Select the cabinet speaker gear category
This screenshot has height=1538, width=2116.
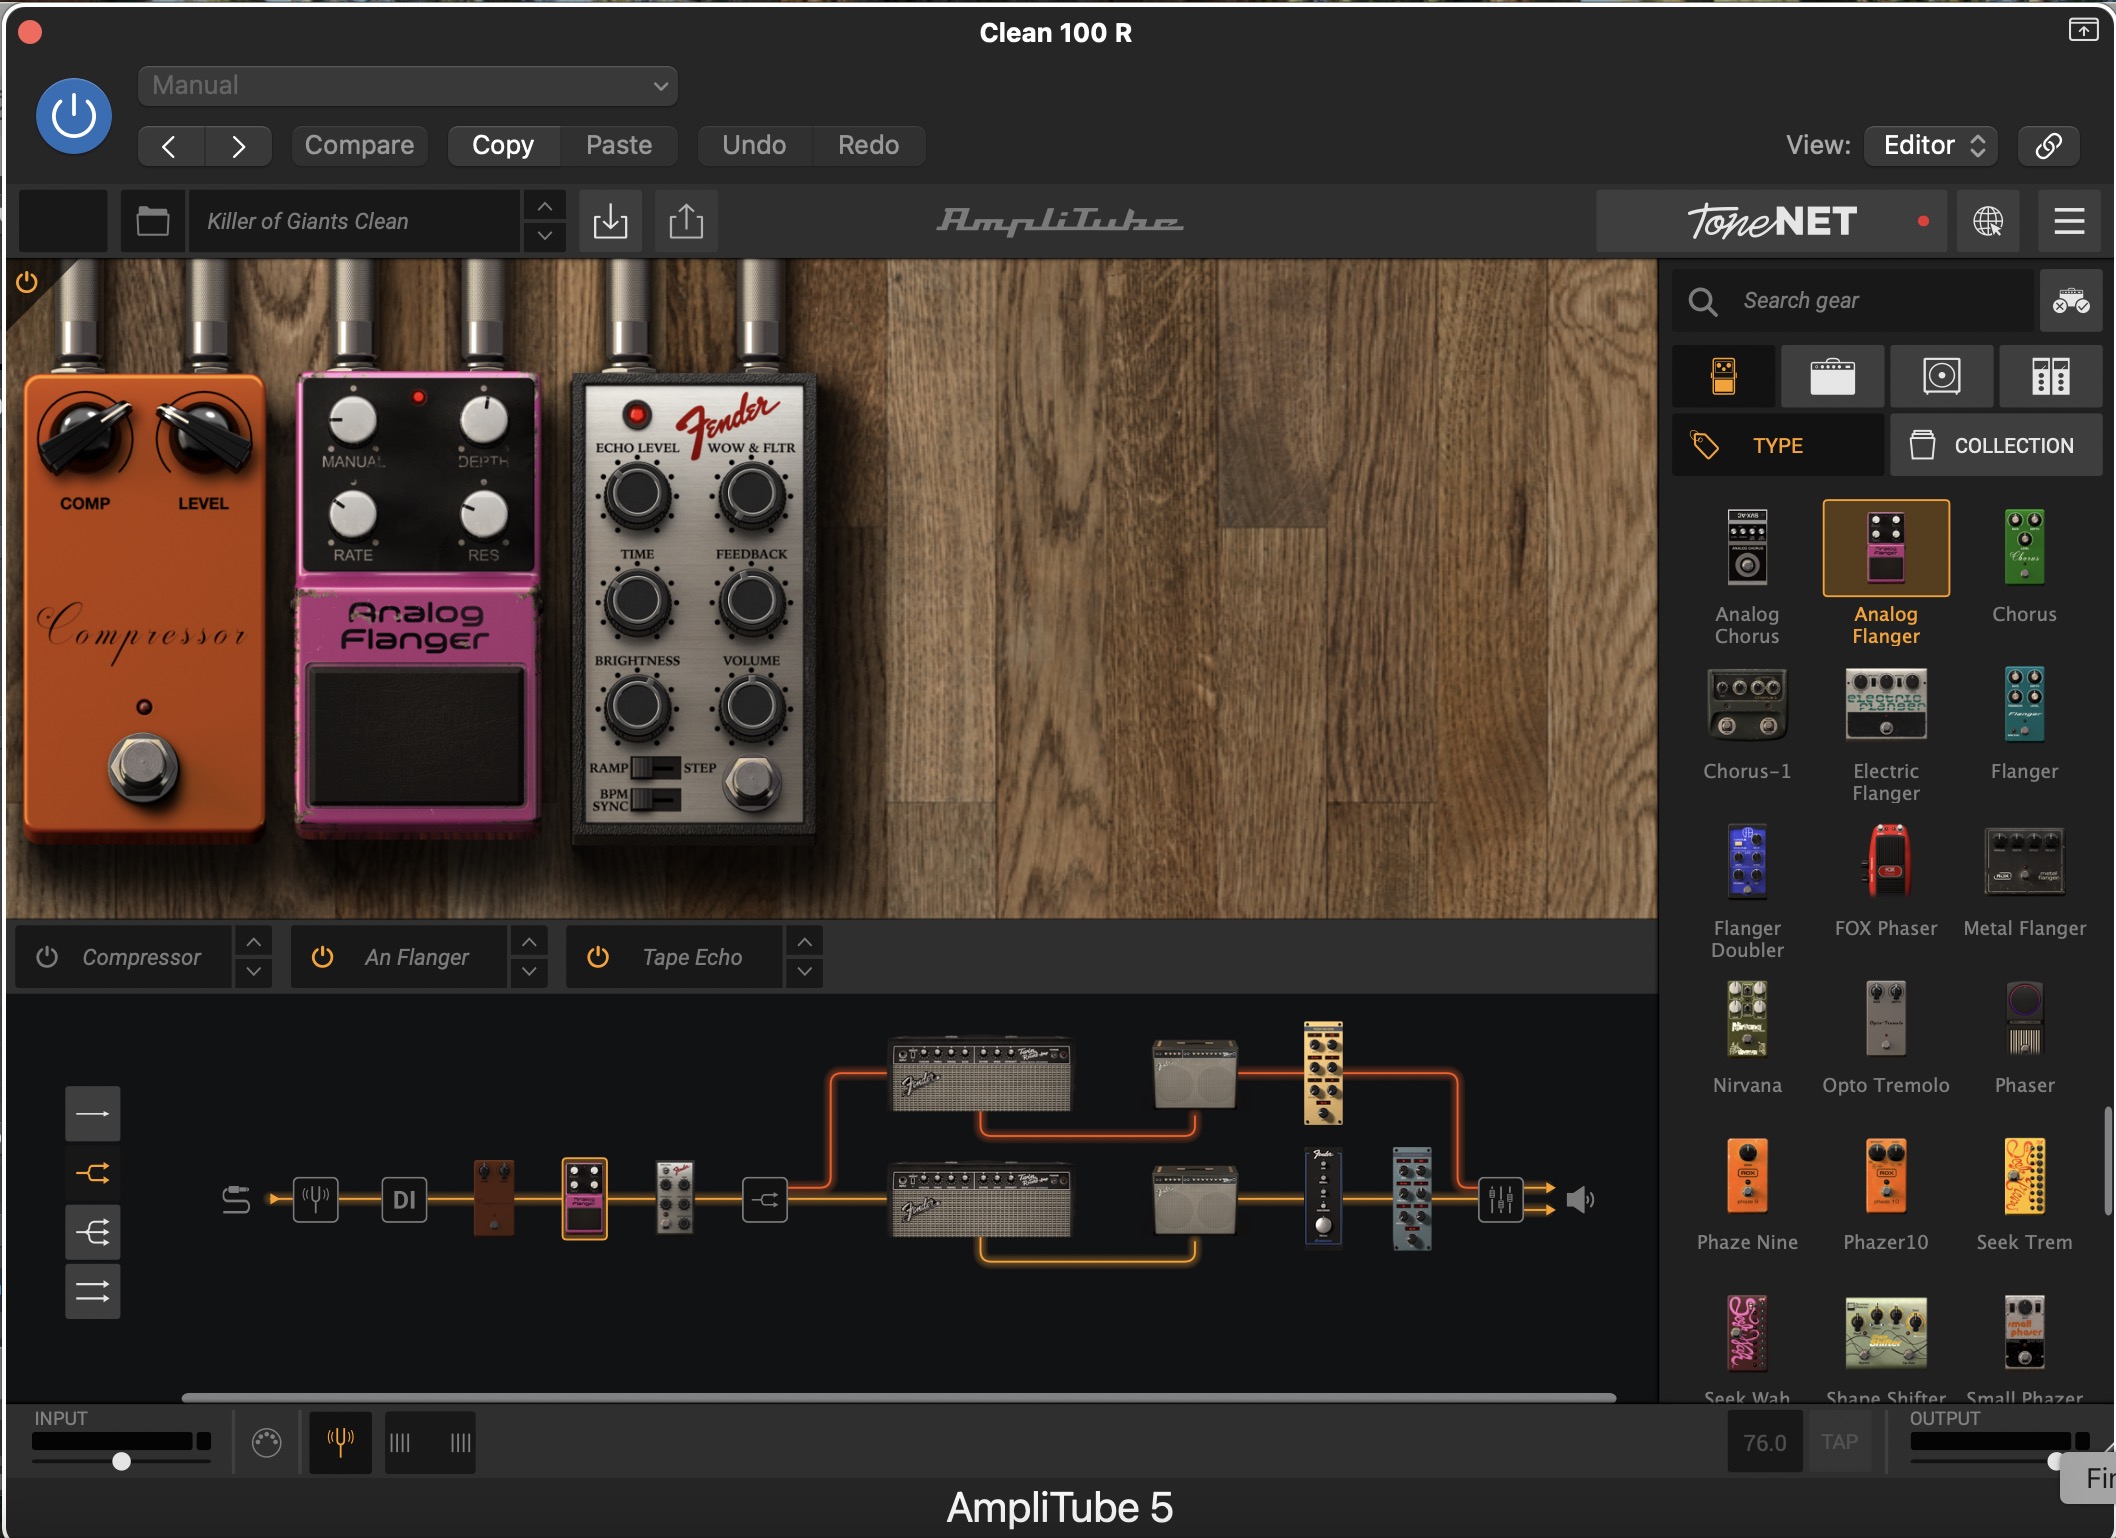[1941, 377]
